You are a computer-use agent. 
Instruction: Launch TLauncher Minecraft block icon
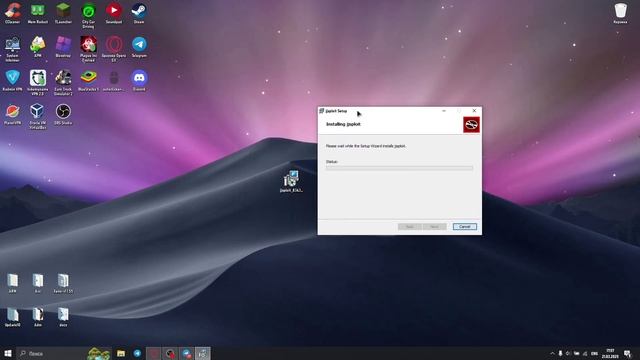point(63,13)
